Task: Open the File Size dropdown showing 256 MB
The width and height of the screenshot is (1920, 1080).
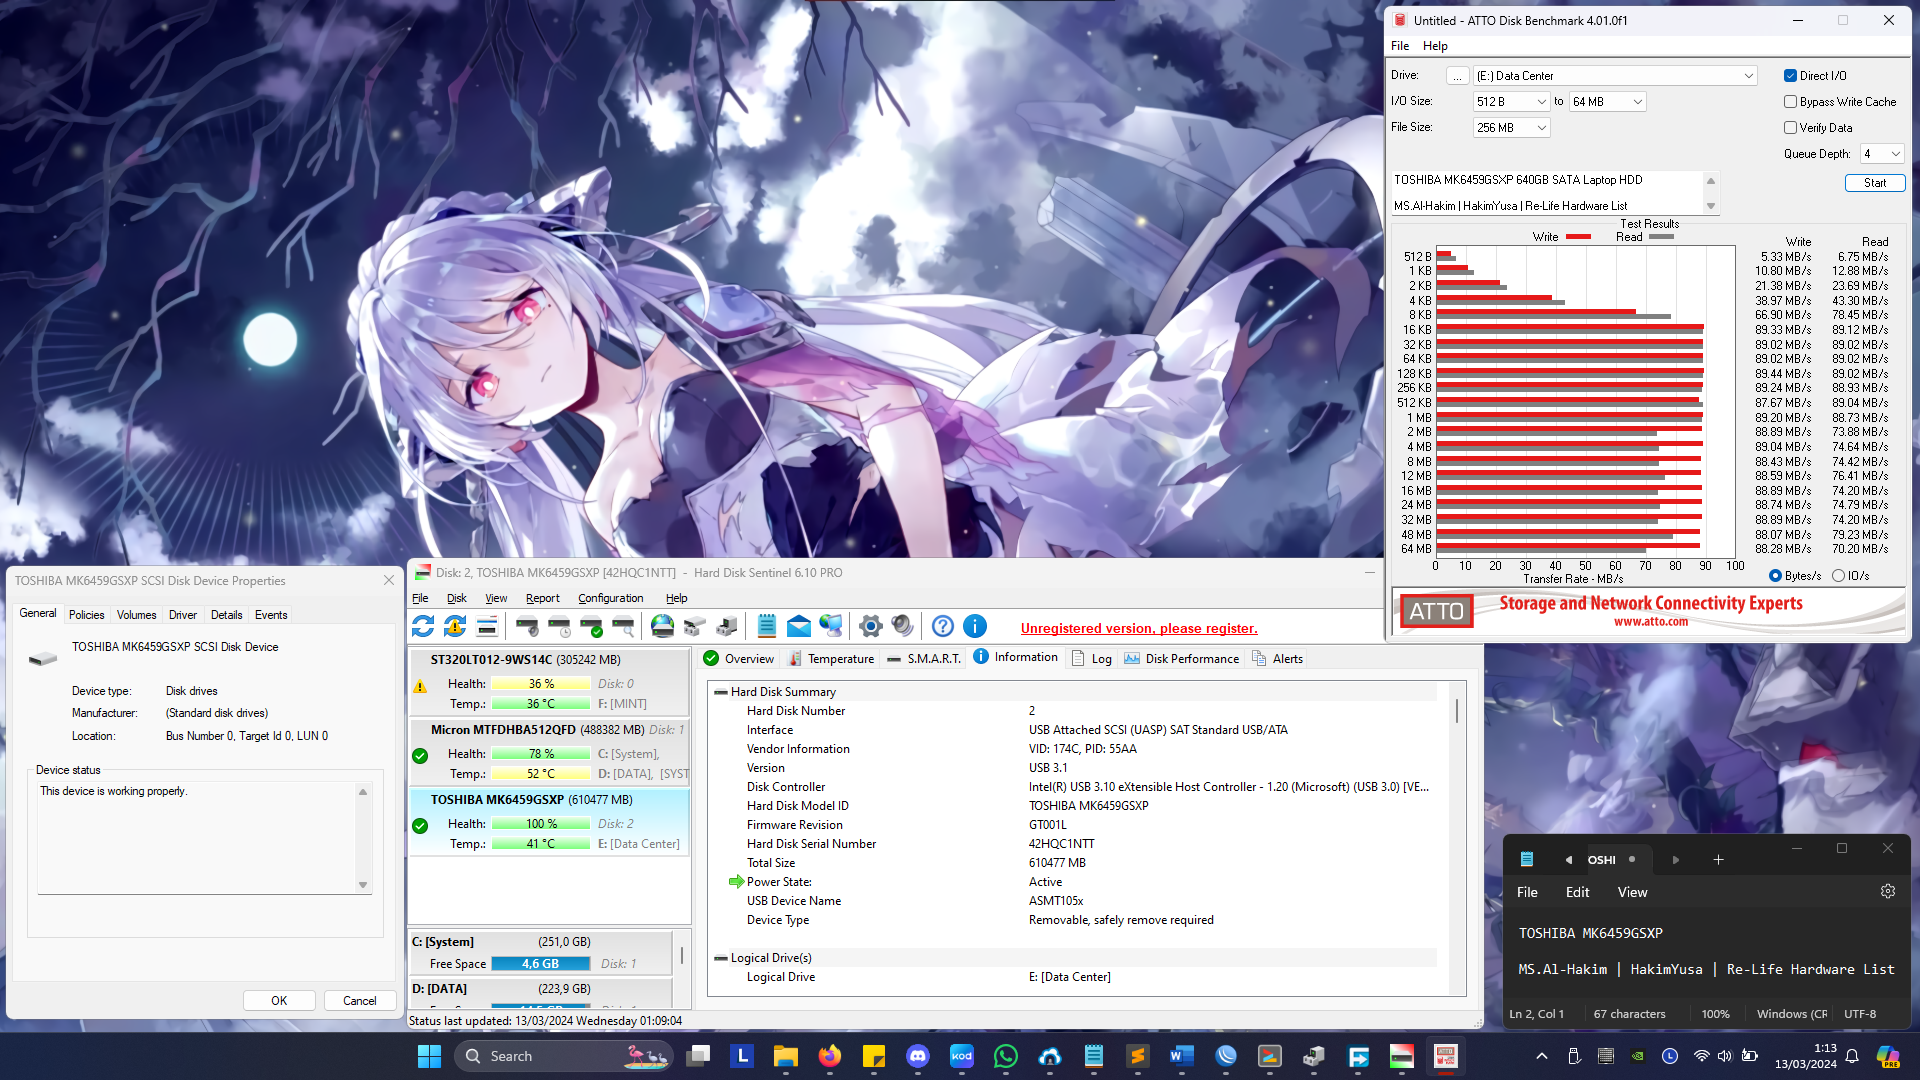Action: [1511, 128]
